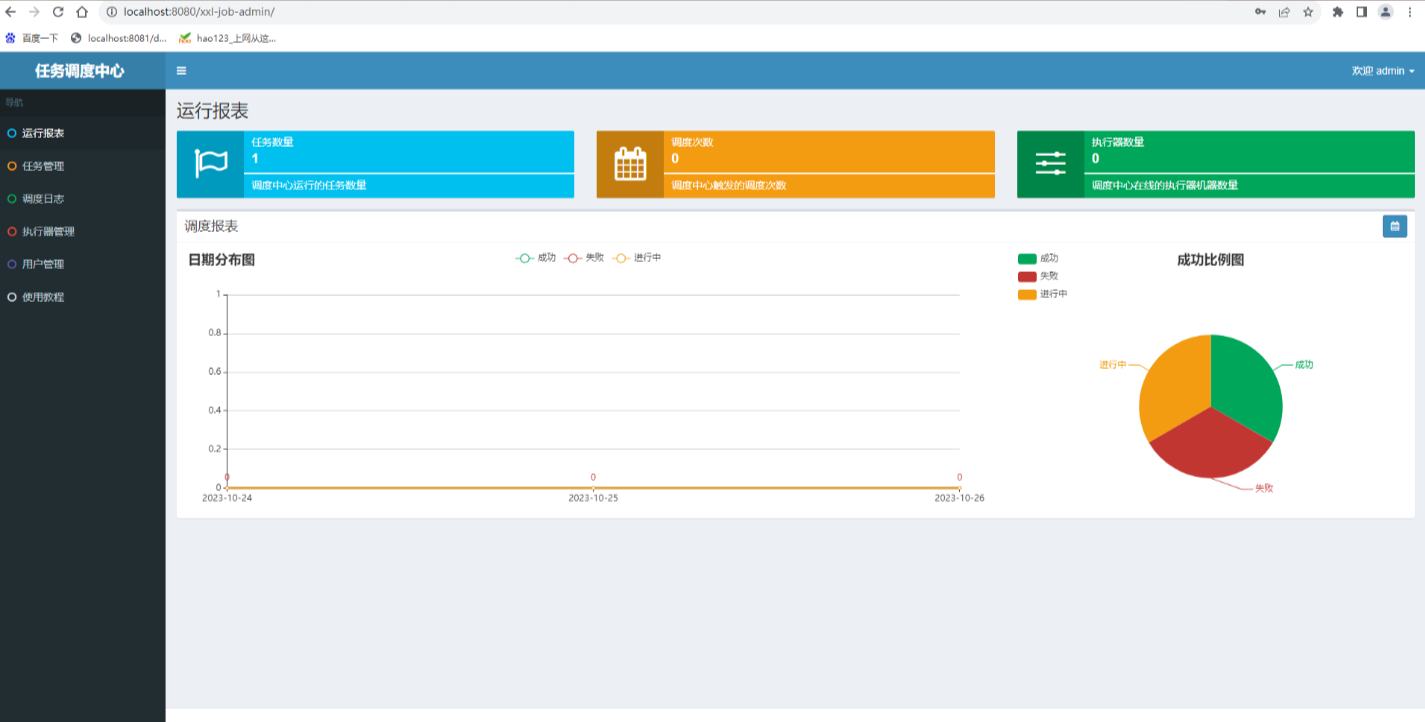Click browser back arrow
Screen dimensions: 1425x722
click(x=11, y=12)
